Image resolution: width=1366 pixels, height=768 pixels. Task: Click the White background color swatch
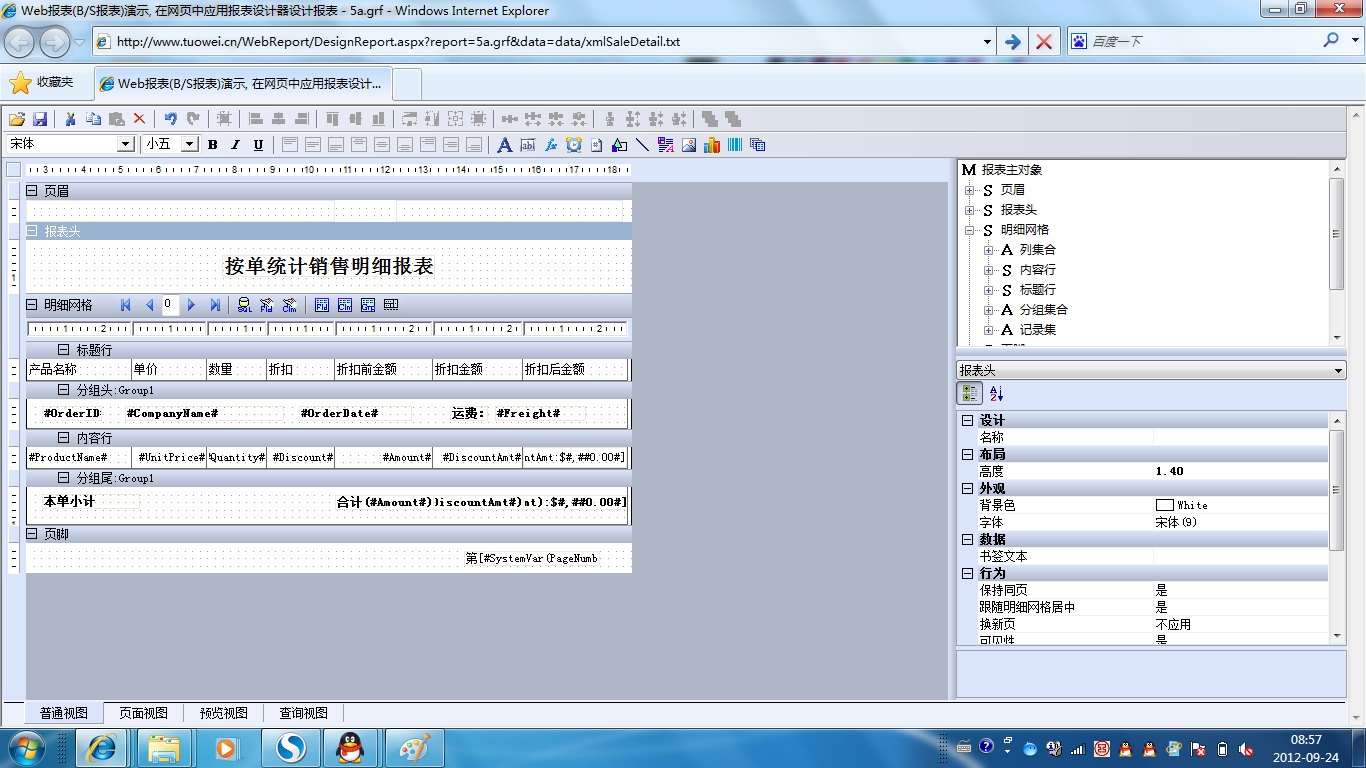click(1164, 505)
